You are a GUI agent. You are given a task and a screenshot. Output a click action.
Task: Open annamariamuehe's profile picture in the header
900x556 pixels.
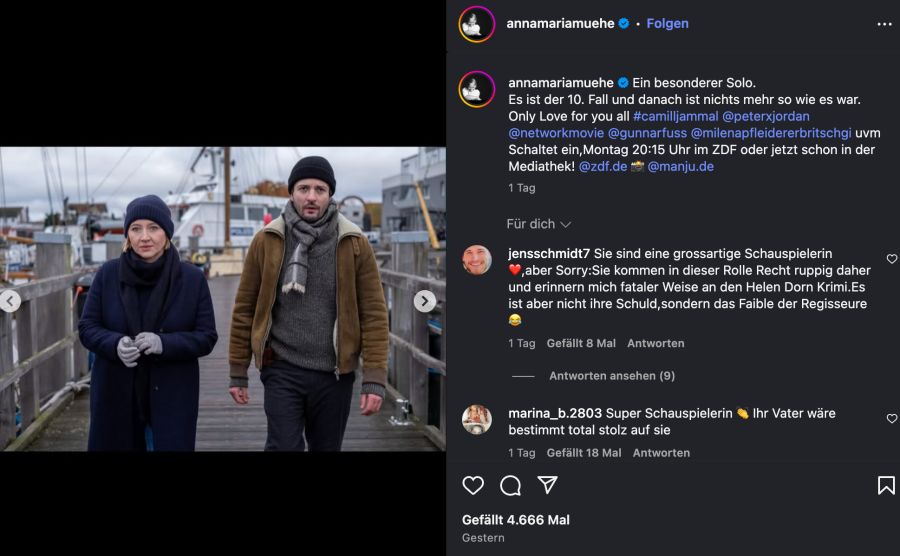477,24
